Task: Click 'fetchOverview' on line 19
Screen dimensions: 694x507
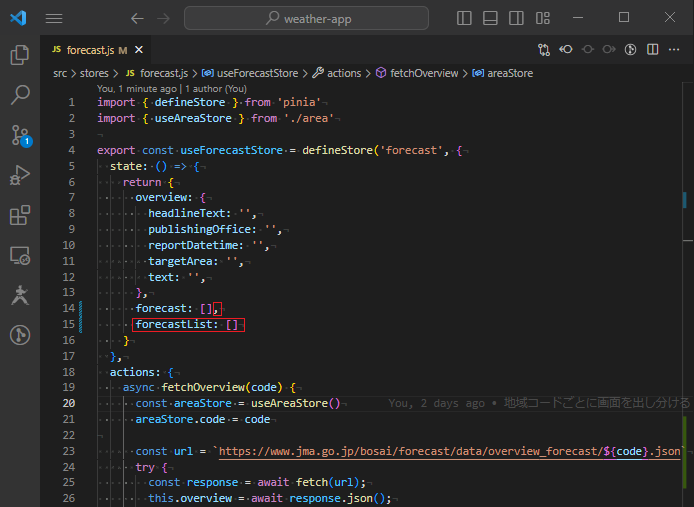Action: click(x=203, y=387)
